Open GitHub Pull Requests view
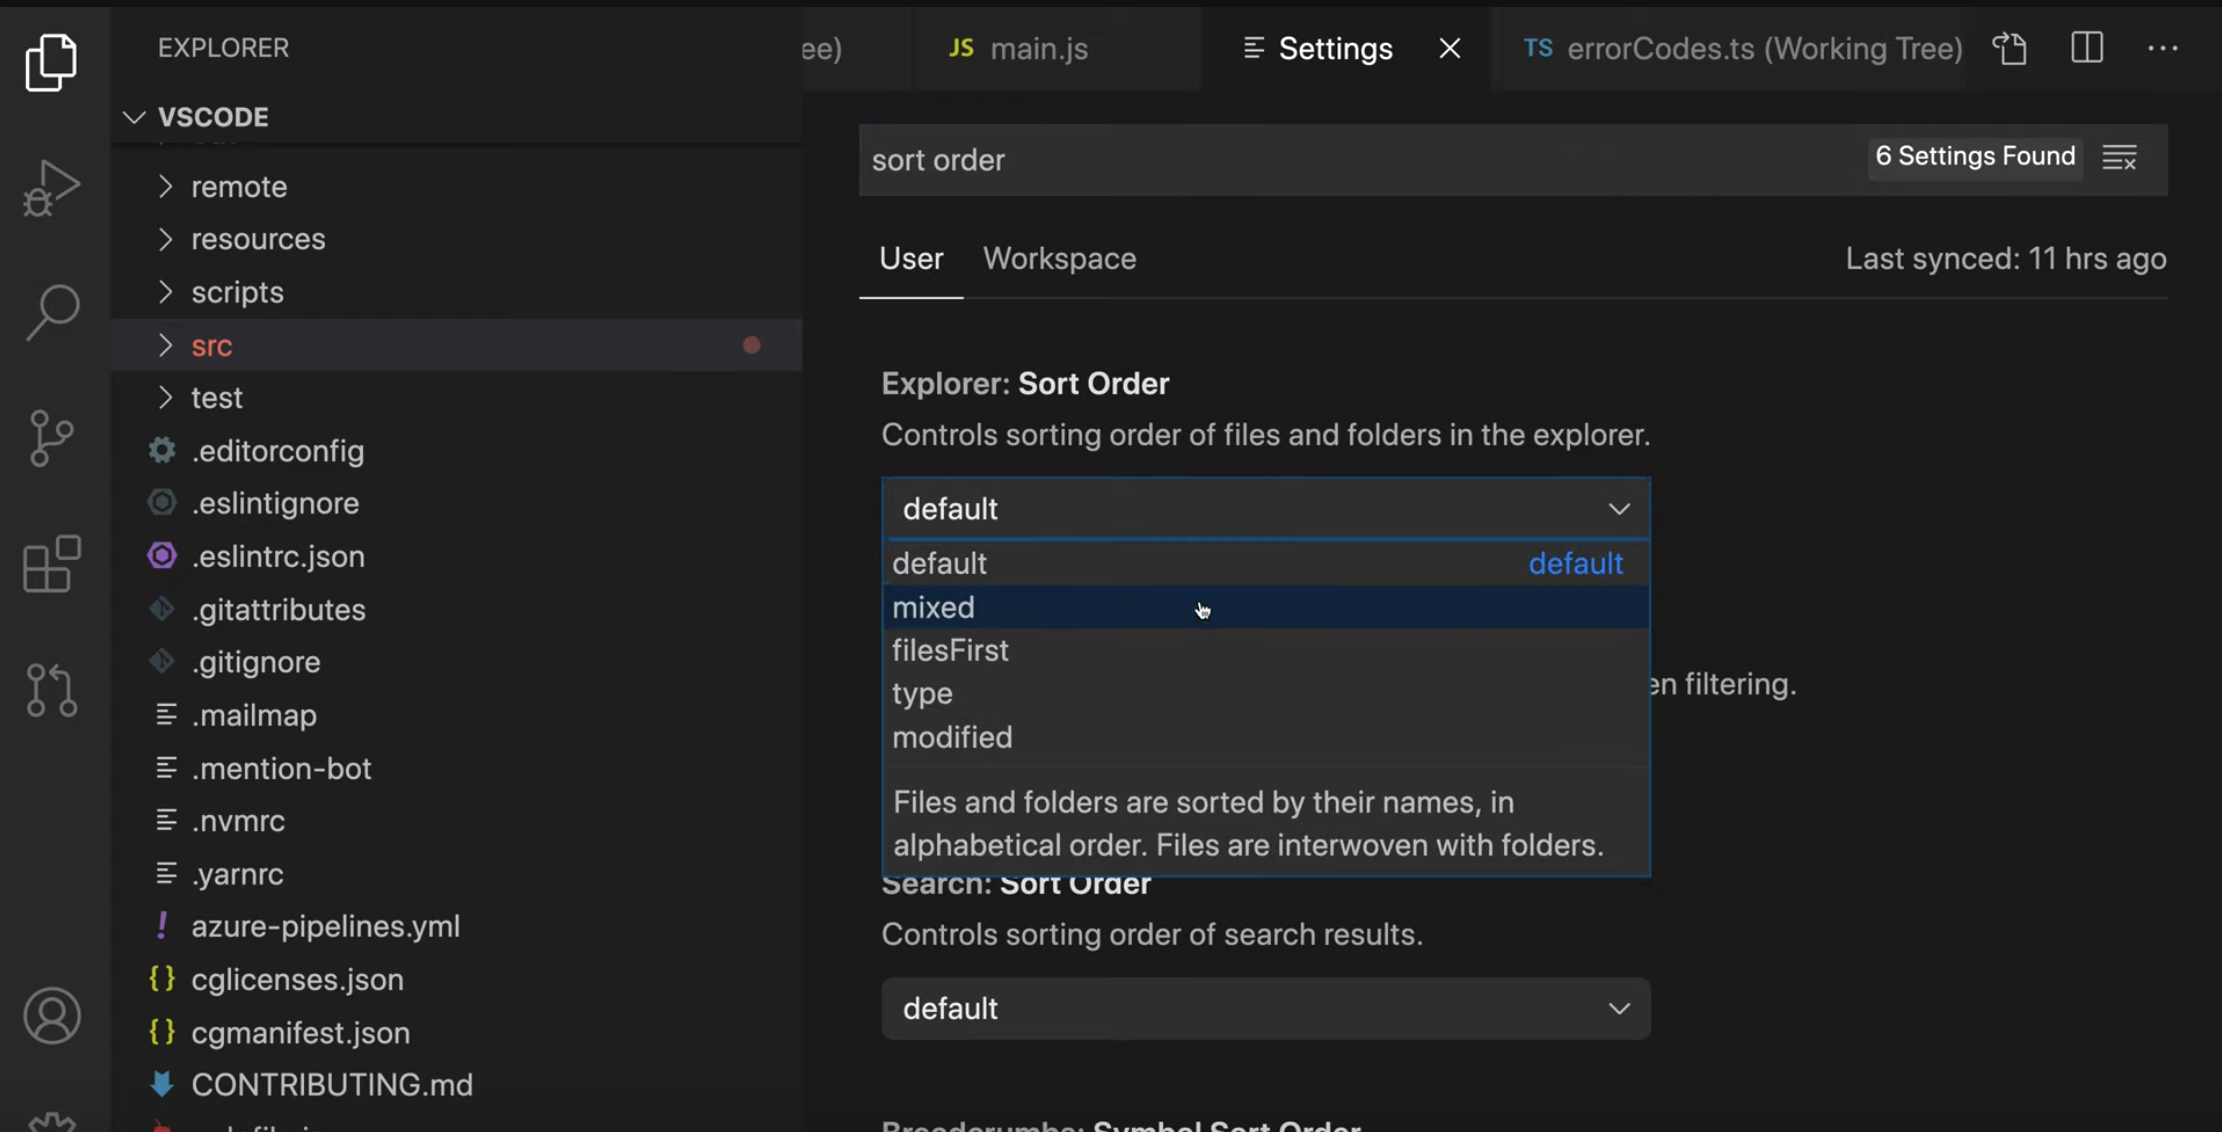The width and height of the screenshot is (2222, 1132). coord(52,690)
